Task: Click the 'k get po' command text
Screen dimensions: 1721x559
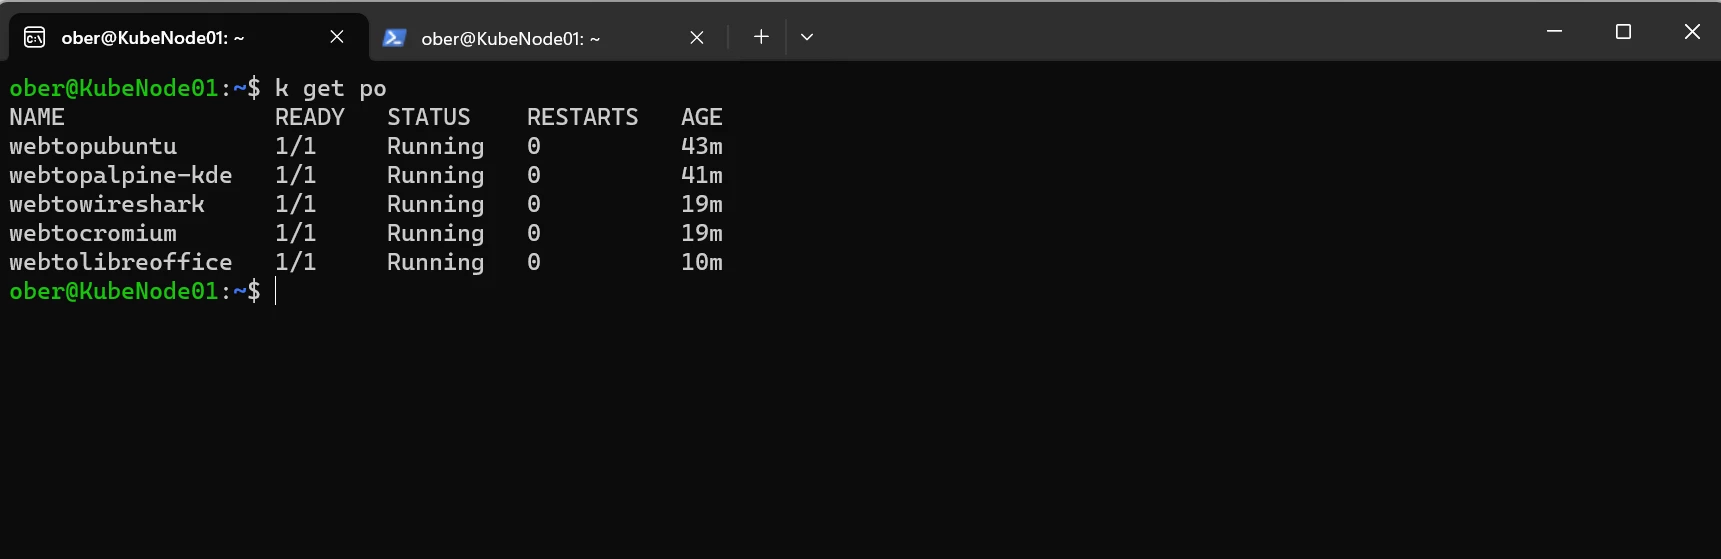Action: (331, 88)
